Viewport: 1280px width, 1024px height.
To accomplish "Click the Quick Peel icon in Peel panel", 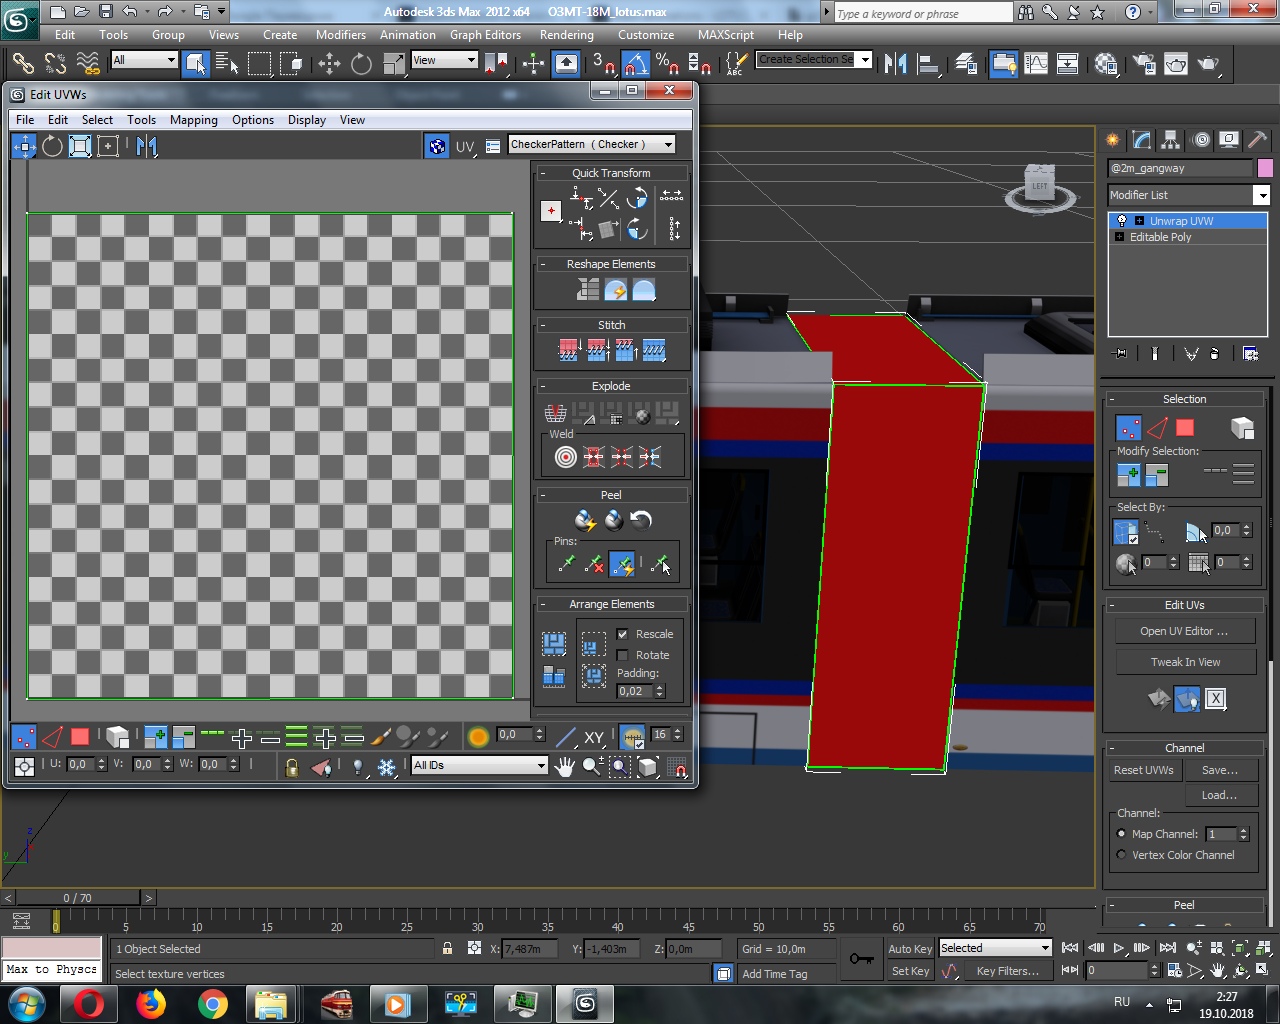I will click(585, 520).
